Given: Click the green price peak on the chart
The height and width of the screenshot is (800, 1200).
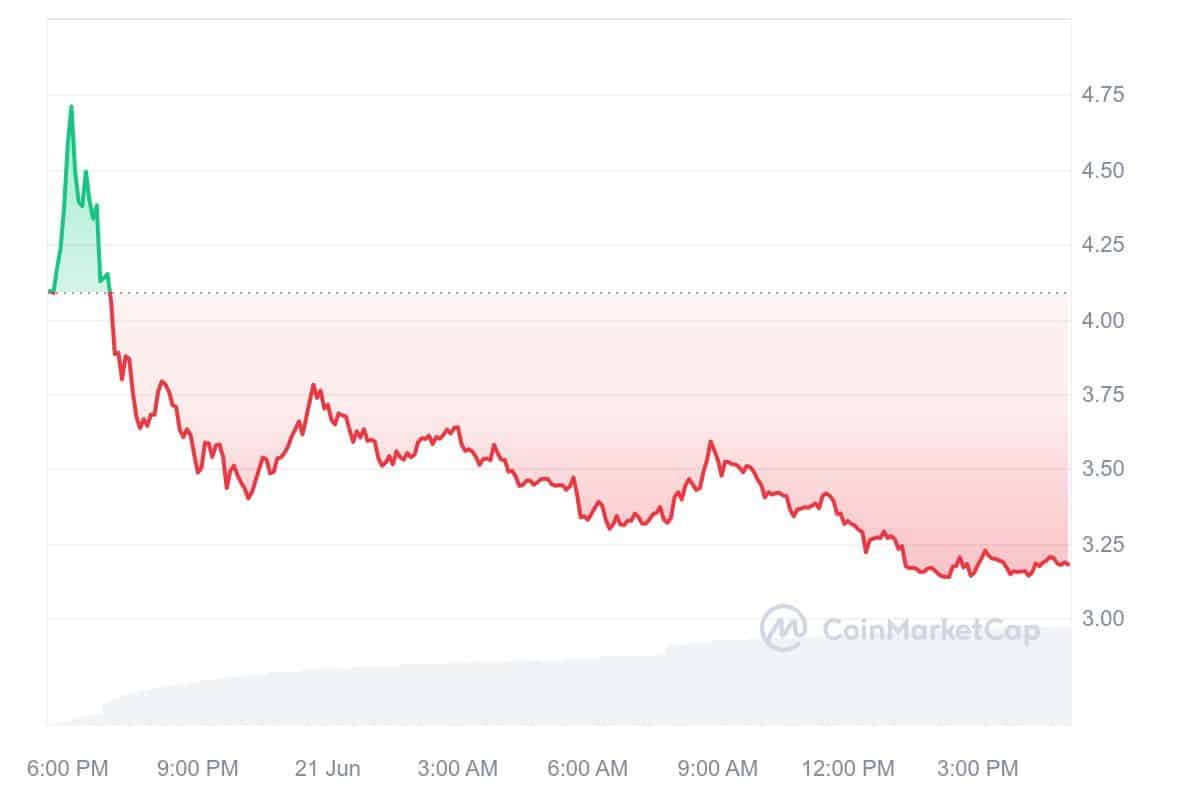Looking at the screenshot, I should [71, 106].
